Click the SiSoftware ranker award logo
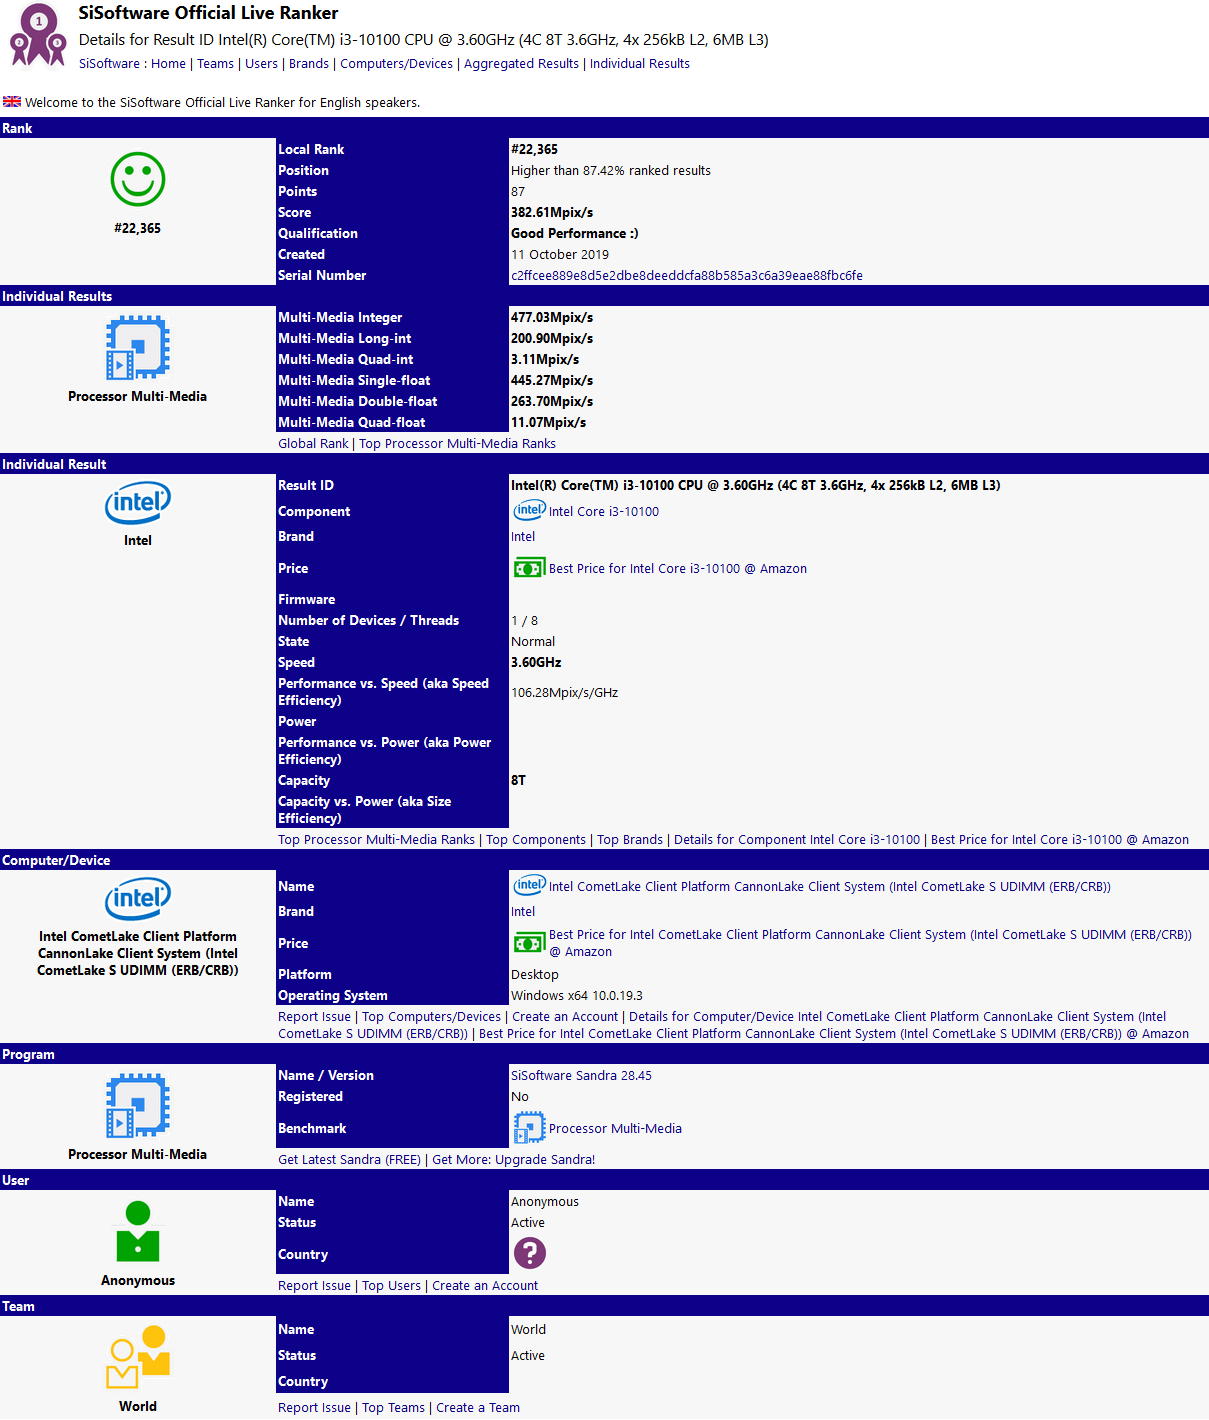The height and width of the screenshot is (1420, 1209). (37, 35)
